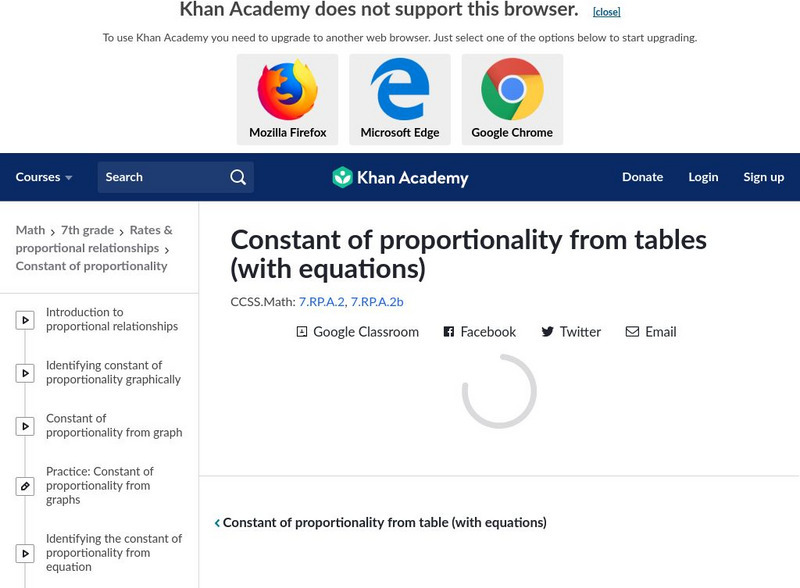Open the Donate page

click(x=642, y=177)
